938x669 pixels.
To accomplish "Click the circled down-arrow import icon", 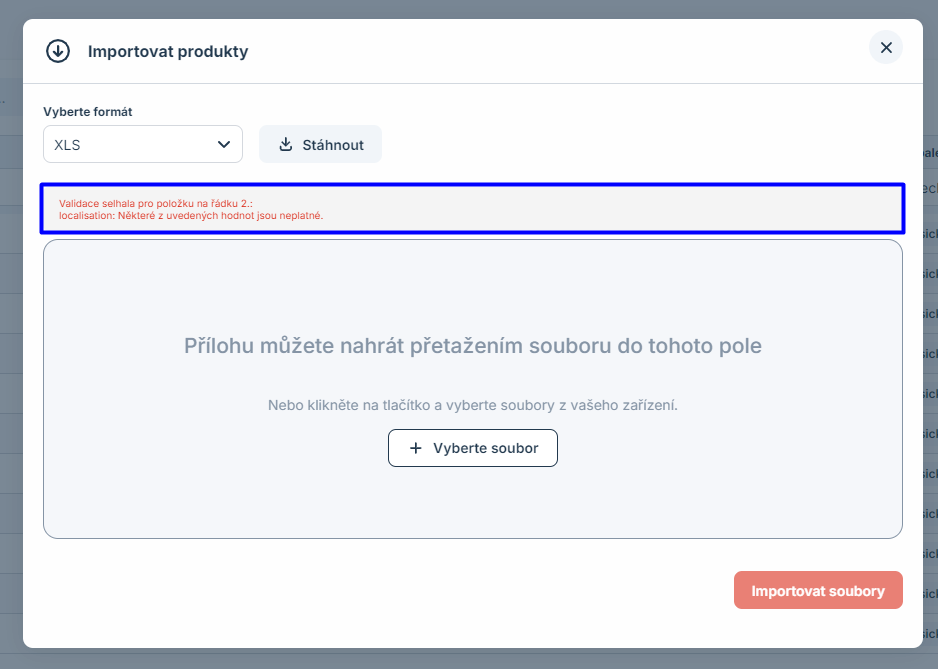I will coord(58,51).
